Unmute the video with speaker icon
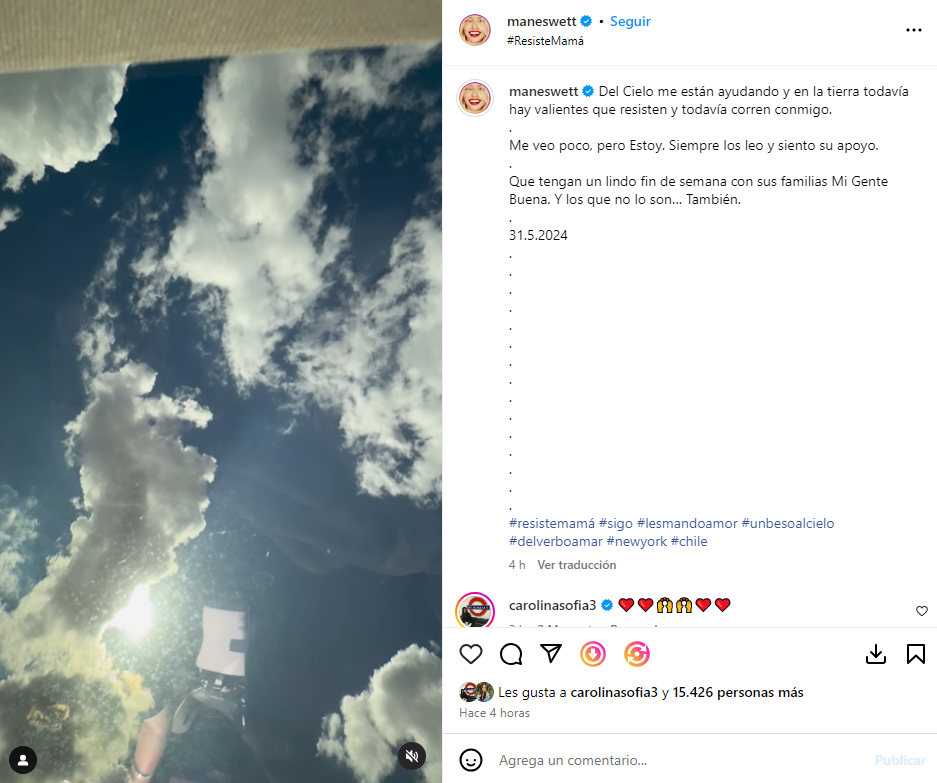The height and width of the screenshot is (783, 937). point(412,756)
